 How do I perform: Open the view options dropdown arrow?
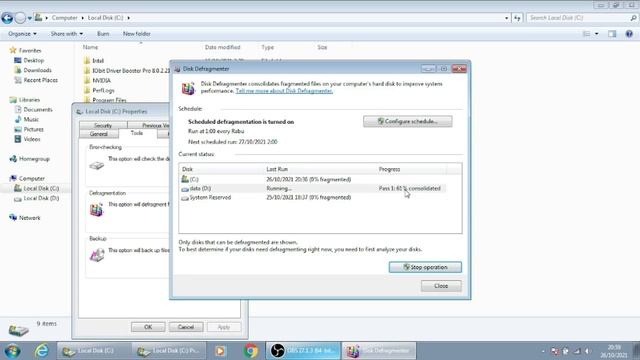(x=597, y=34)
